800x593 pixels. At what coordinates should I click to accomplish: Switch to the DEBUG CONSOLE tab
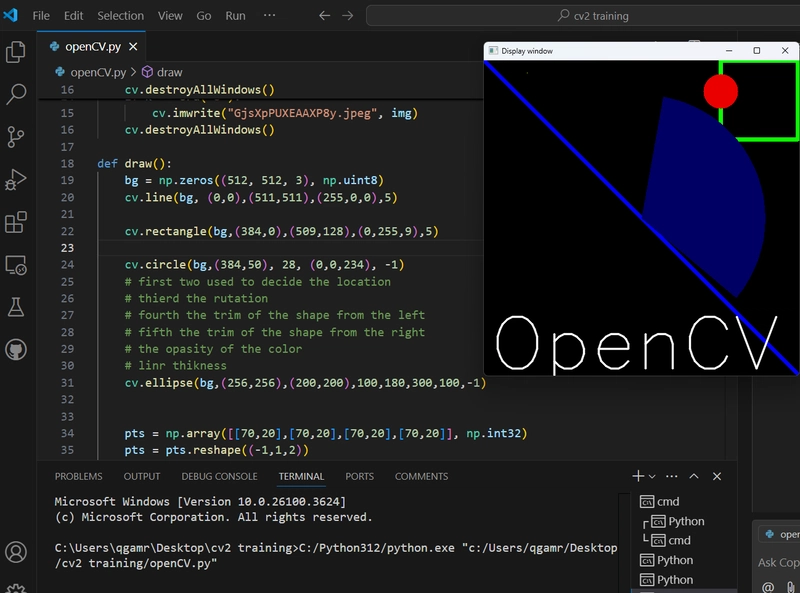[219, 476]
